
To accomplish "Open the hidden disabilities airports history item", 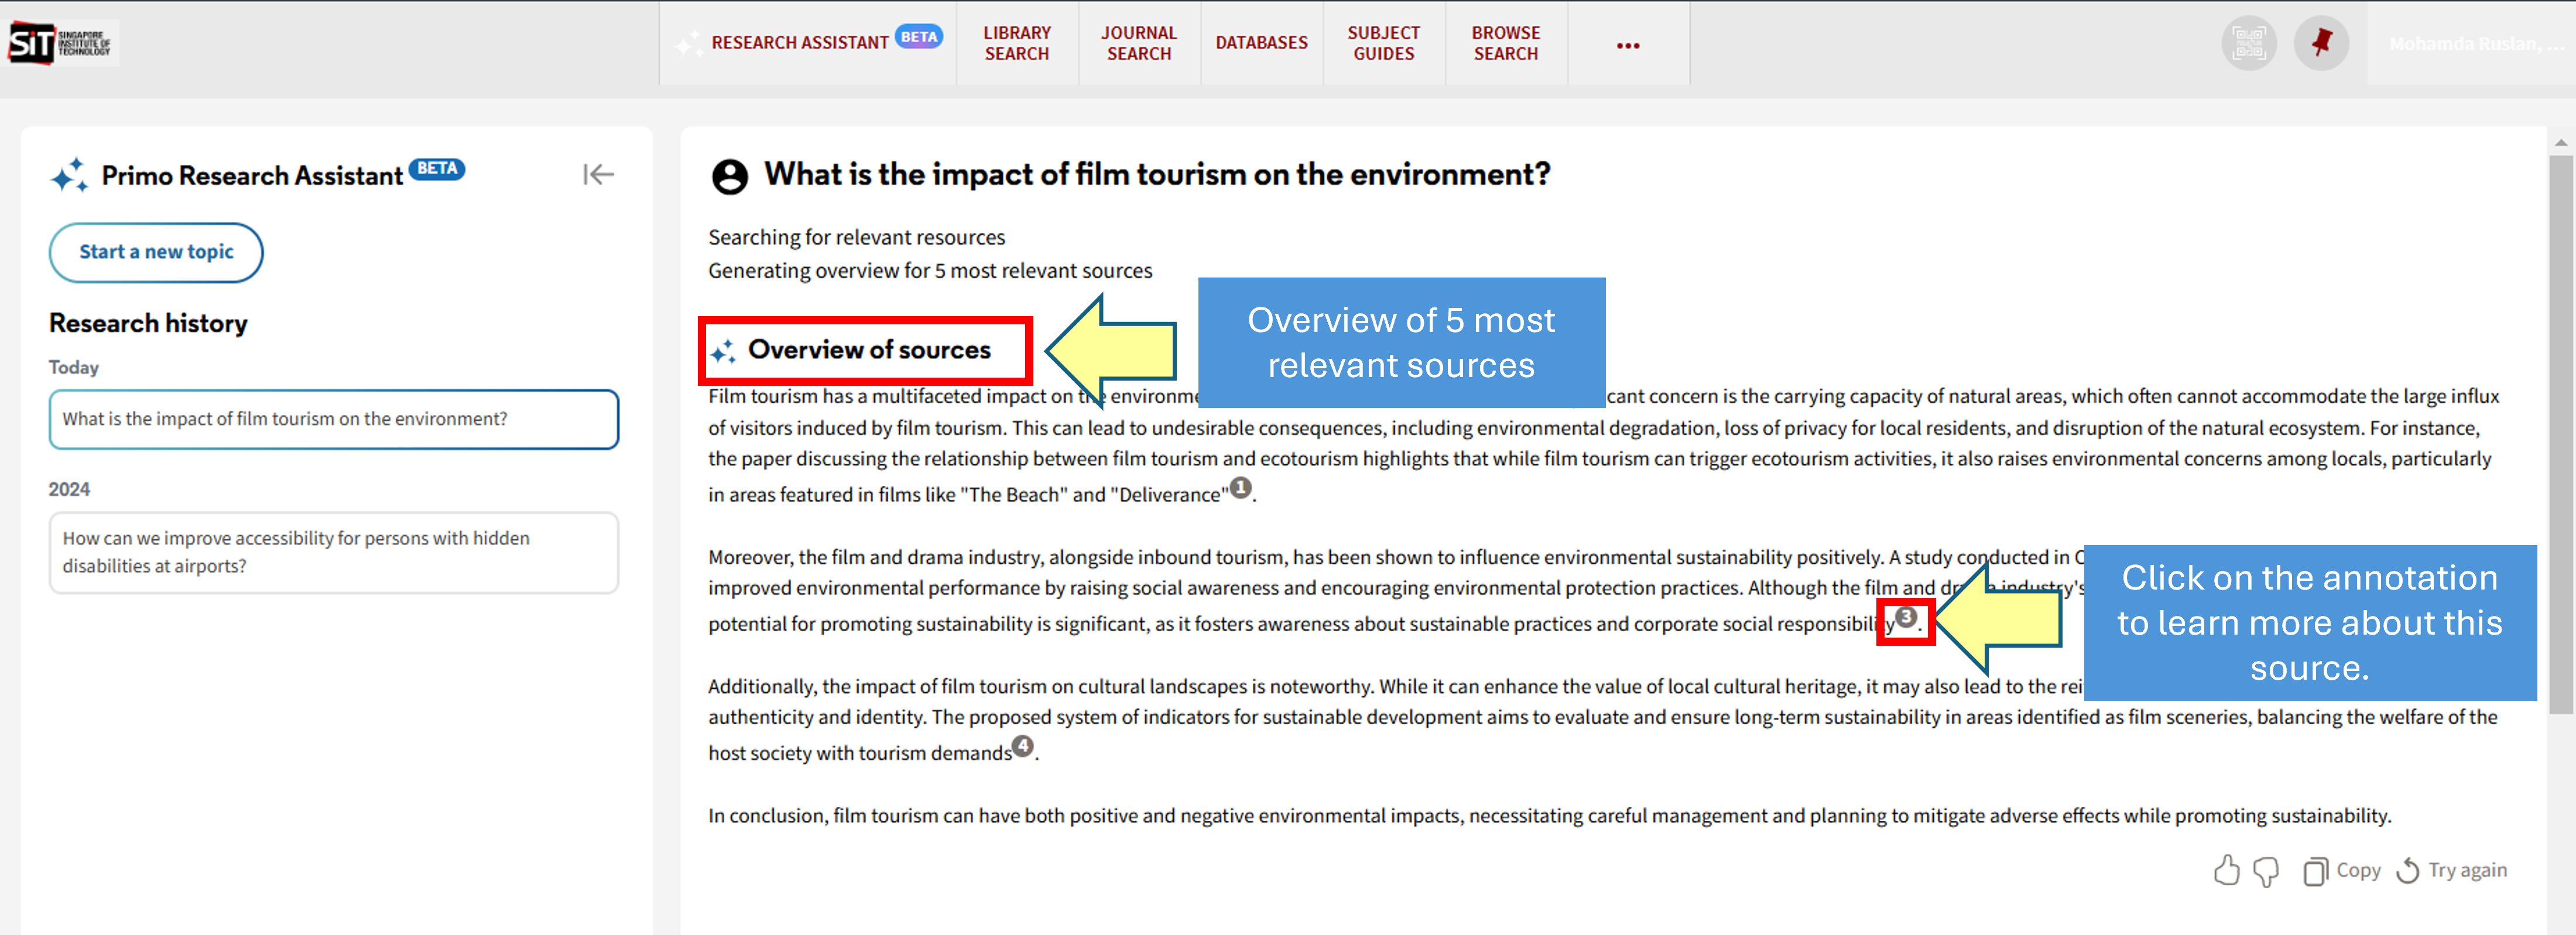I will 333,552.
